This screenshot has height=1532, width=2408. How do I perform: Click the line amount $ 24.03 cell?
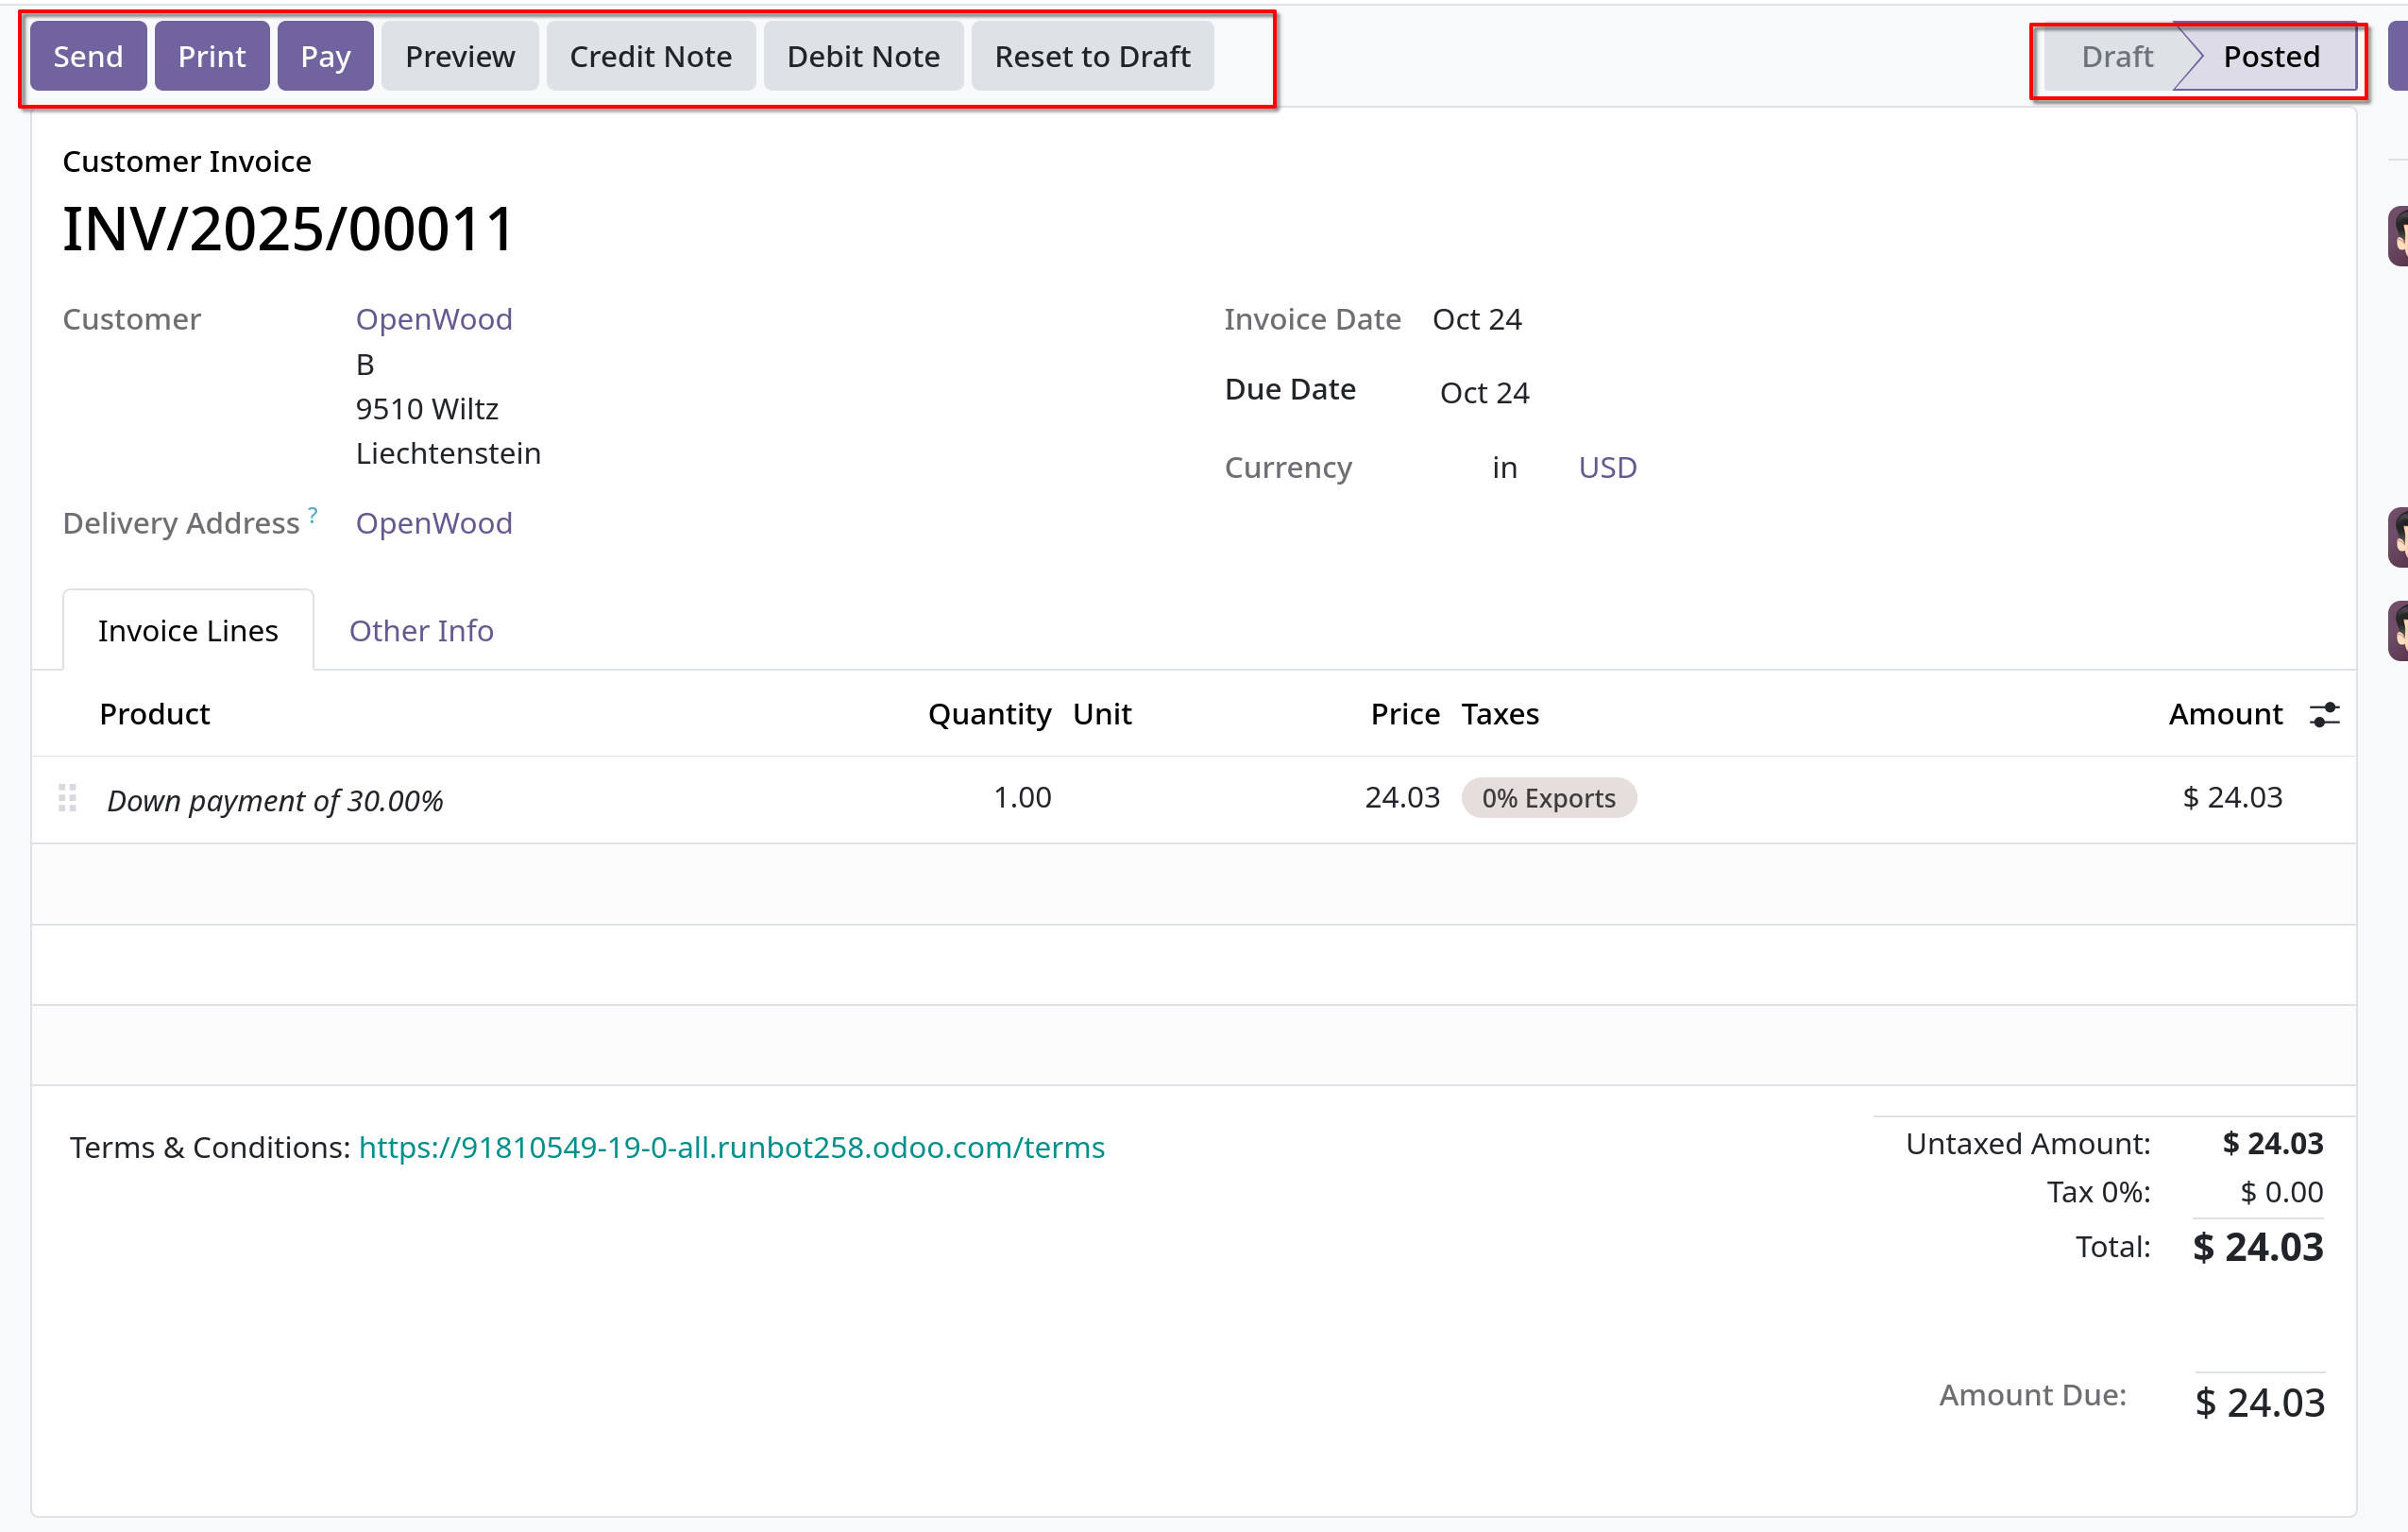(2232, 797)
